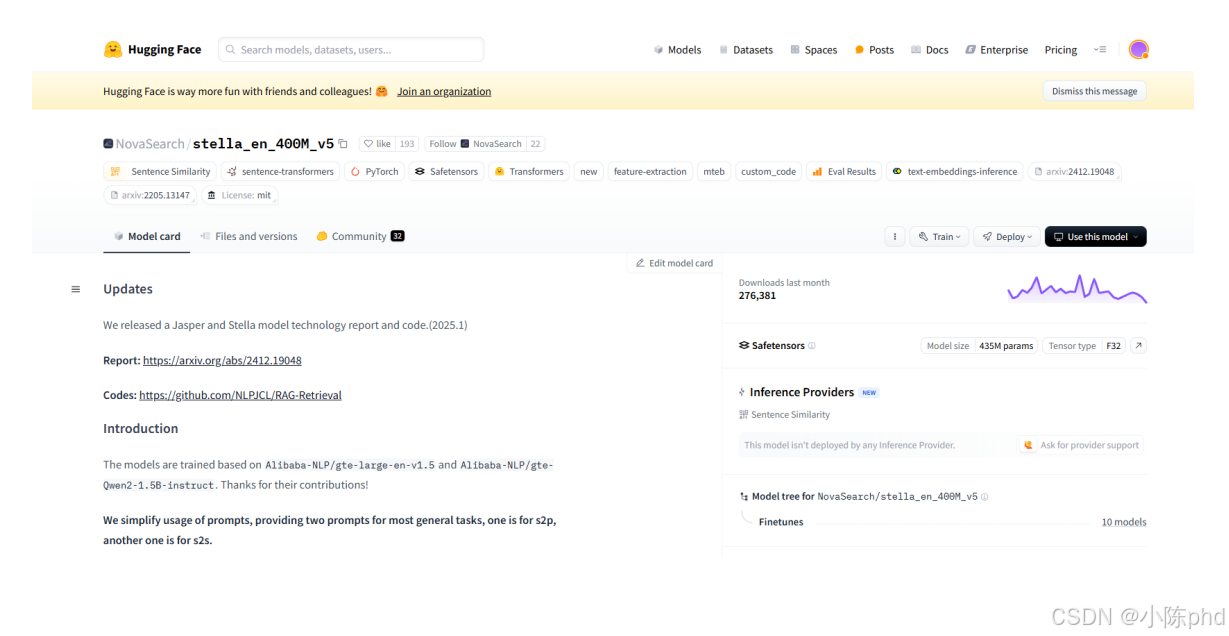Click the F32 tensor type badge
Screen dimensions: 1229x636
tap(1113, 346)
